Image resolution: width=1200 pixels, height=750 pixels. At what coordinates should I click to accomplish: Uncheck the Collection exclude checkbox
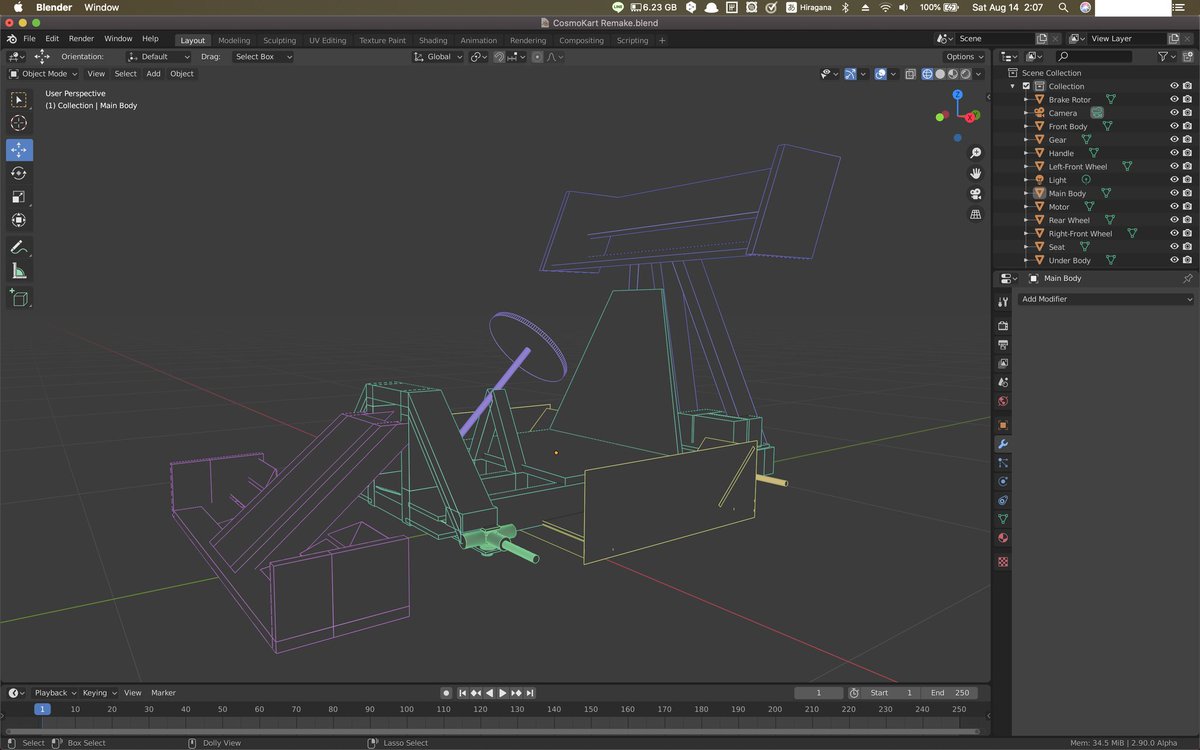click(x=1026, y=86)
